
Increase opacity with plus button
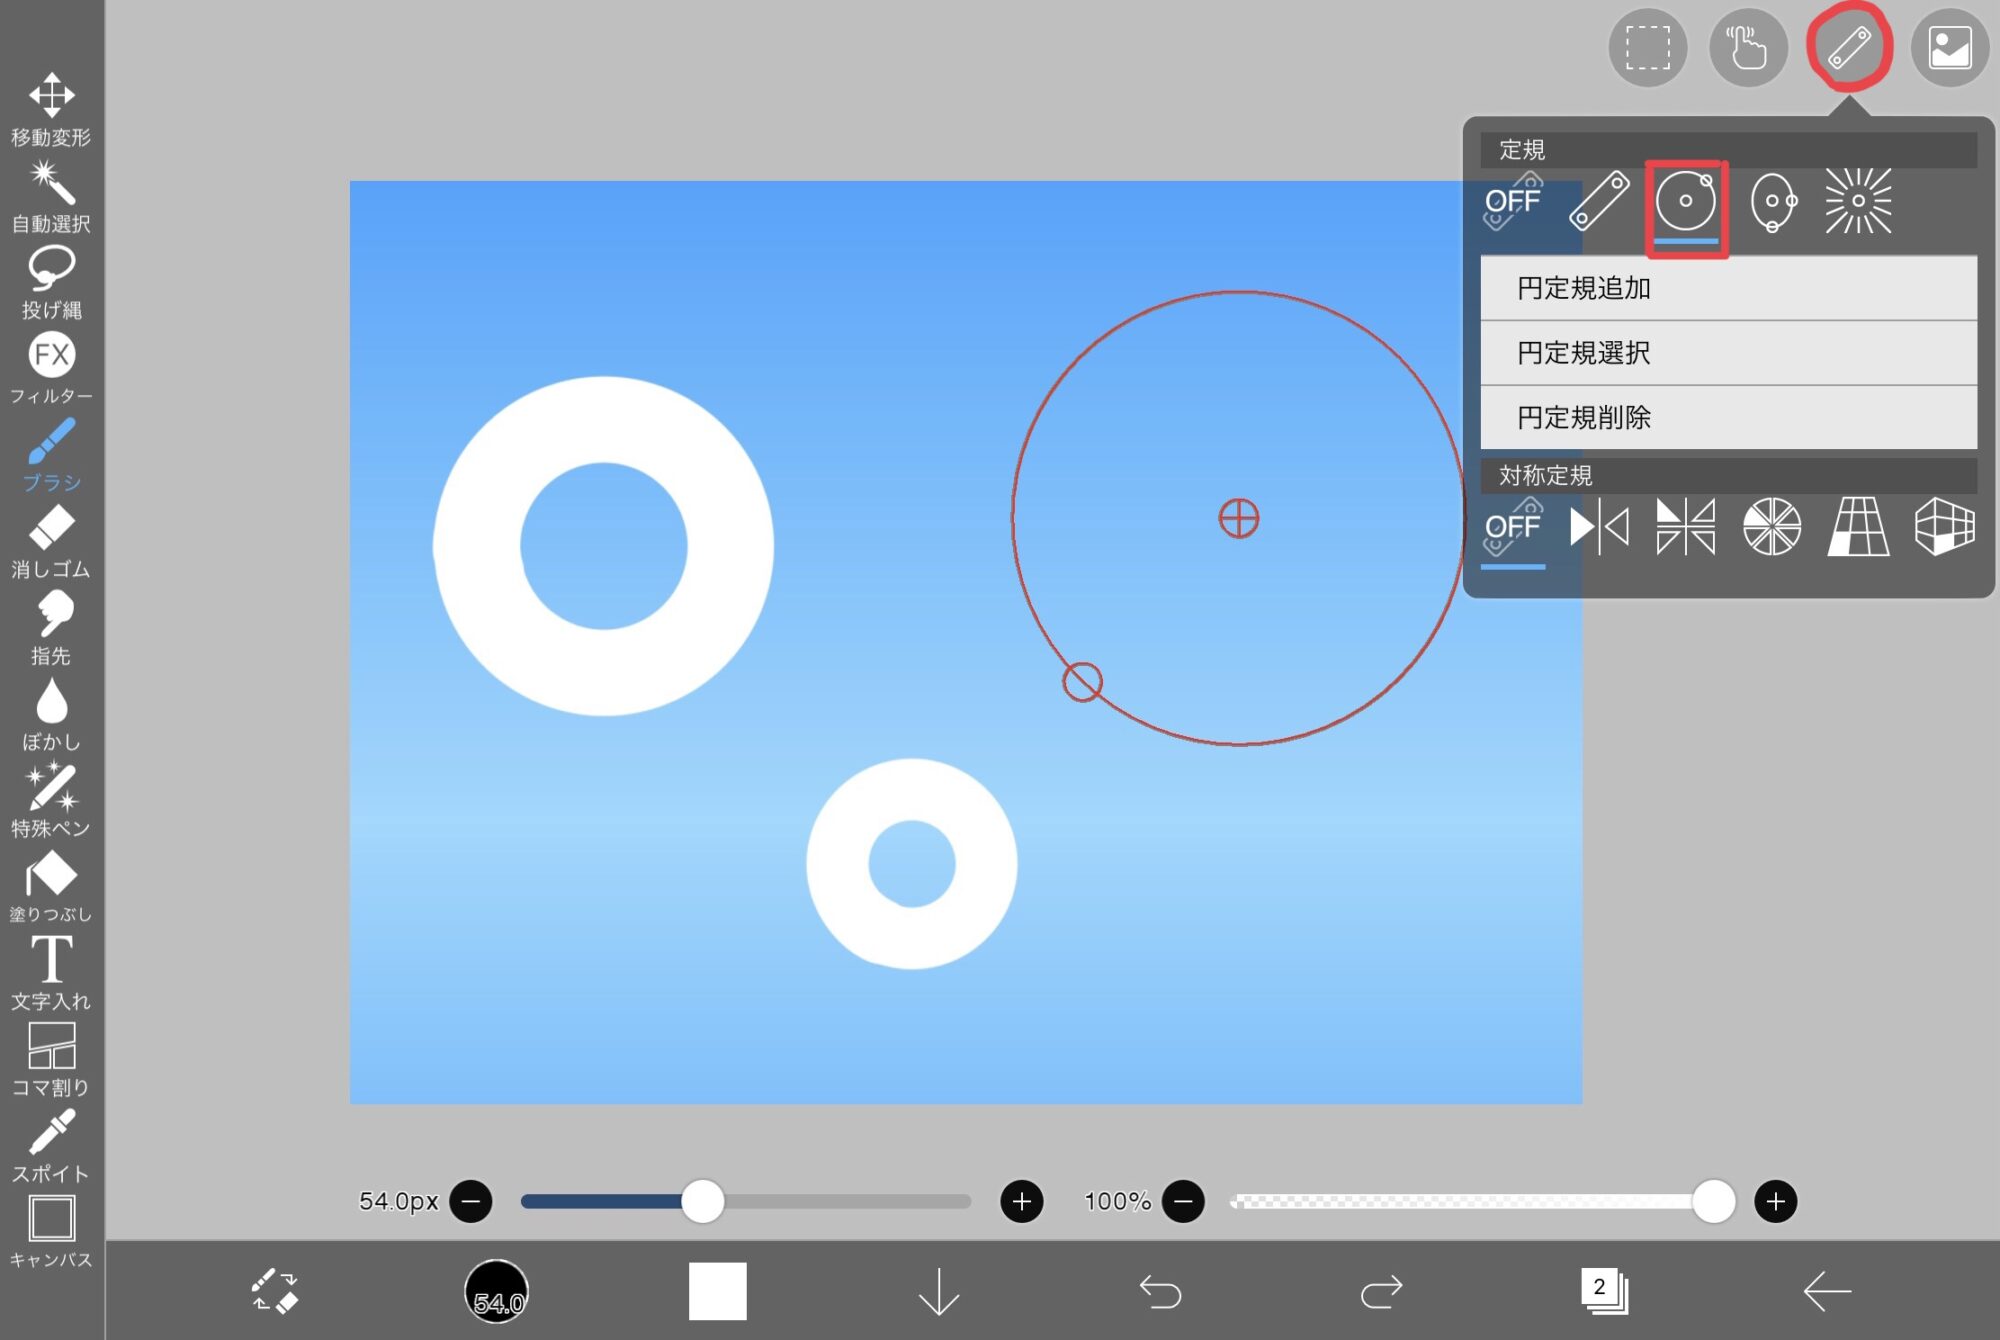[x=1776, y=1201]
